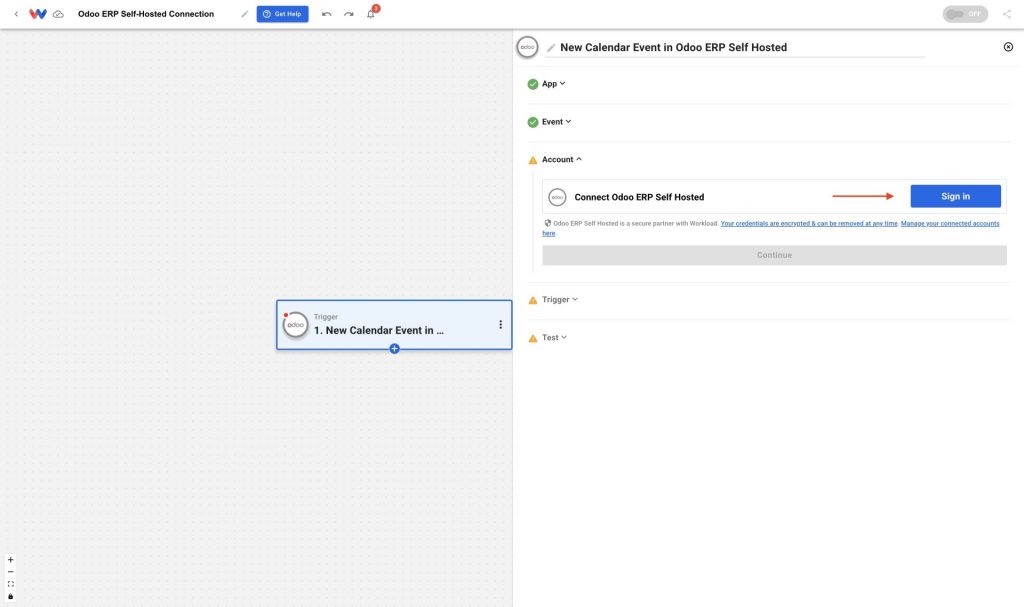The image size is (1024, 607).
Task: Click the workflow title Odoo ERP Self-Hosted Connection
Action: pyautogui.click(x=146, y=14)
